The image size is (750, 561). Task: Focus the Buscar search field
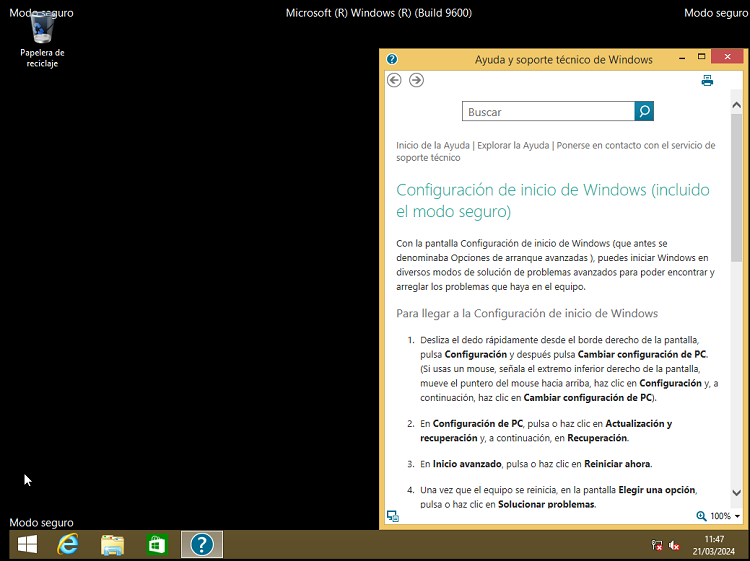pos(548,112)
